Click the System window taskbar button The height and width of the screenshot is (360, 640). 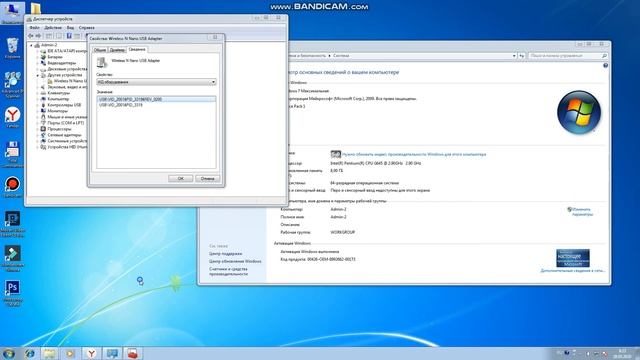(x=112, y=353)
